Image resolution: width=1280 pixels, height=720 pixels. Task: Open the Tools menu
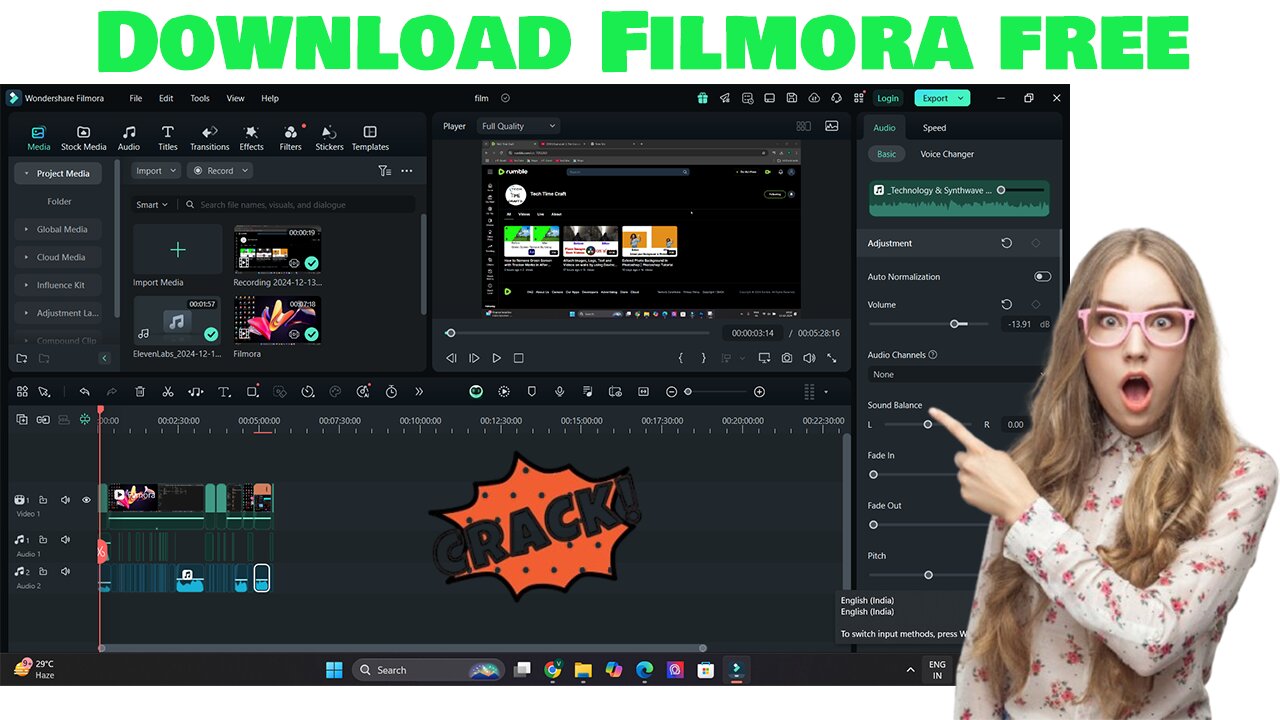coord(200,98)
